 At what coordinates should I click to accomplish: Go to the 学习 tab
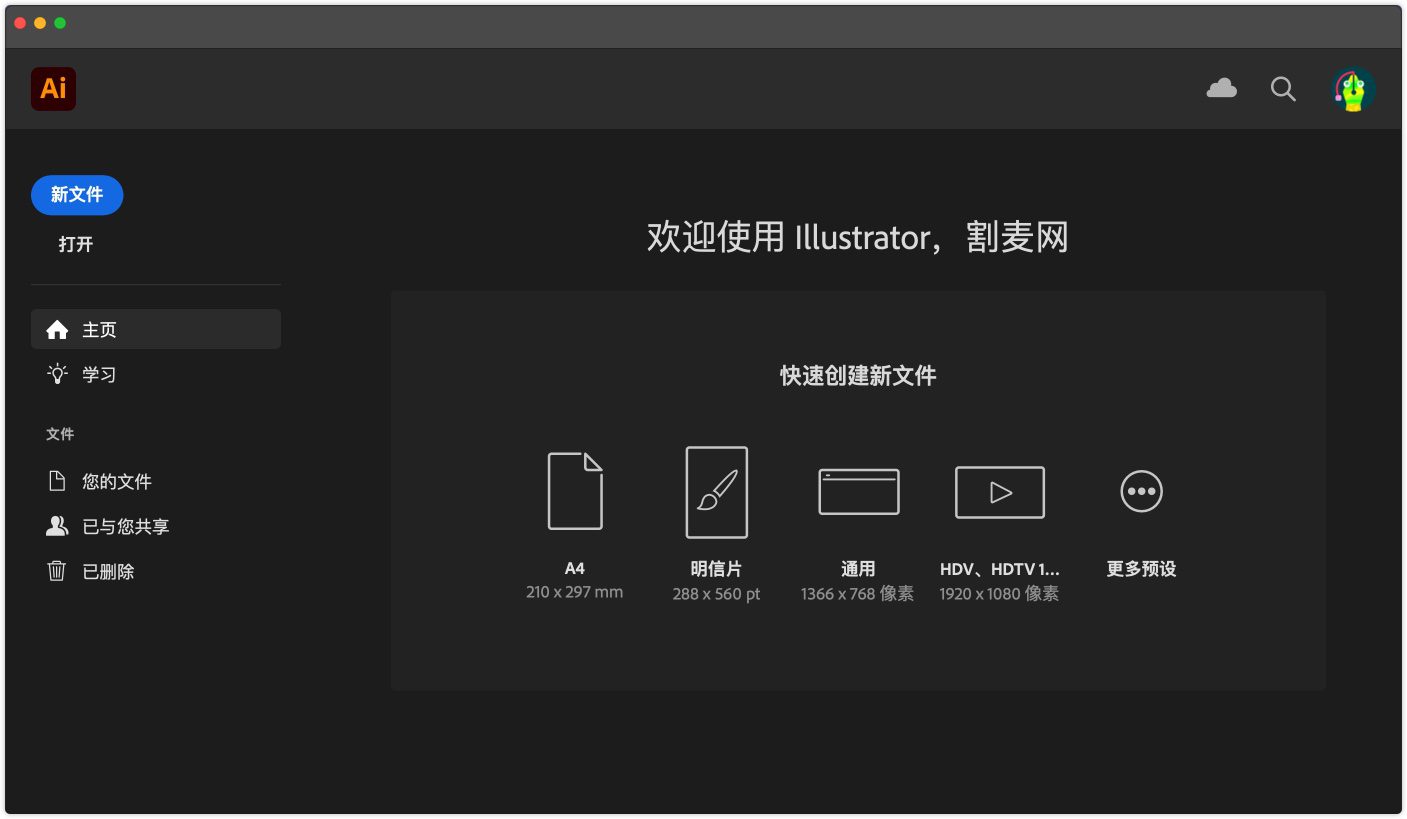coord(99,375)
